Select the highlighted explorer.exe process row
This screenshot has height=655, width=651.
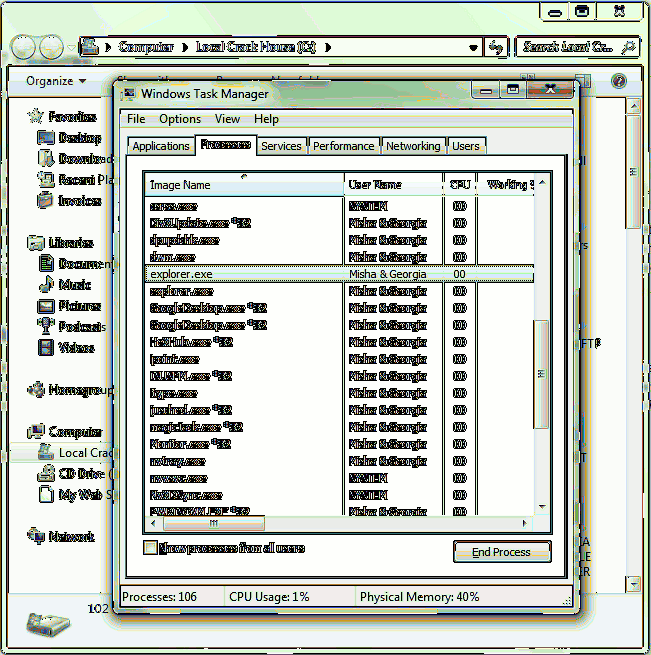339,274
